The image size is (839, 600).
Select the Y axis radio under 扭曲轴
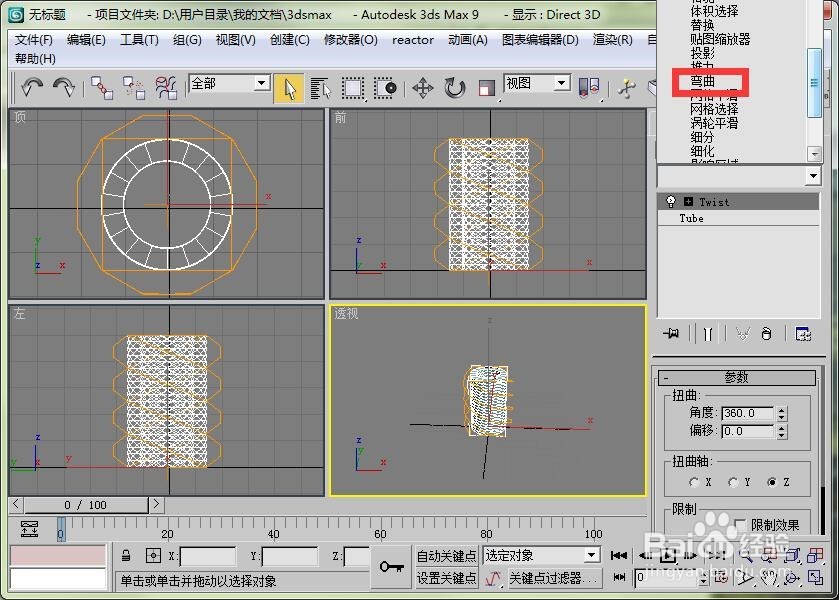coord(732,481)
